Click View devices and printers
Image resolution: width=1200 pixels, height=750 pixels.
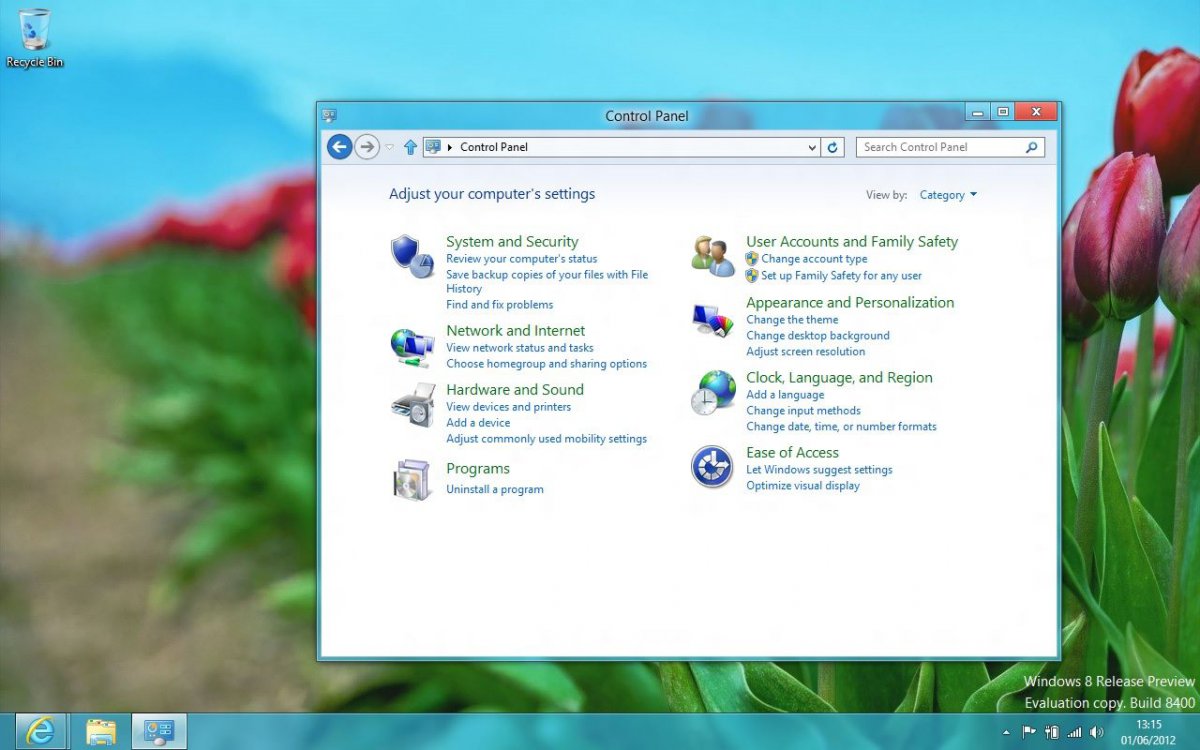coord(508,407)
